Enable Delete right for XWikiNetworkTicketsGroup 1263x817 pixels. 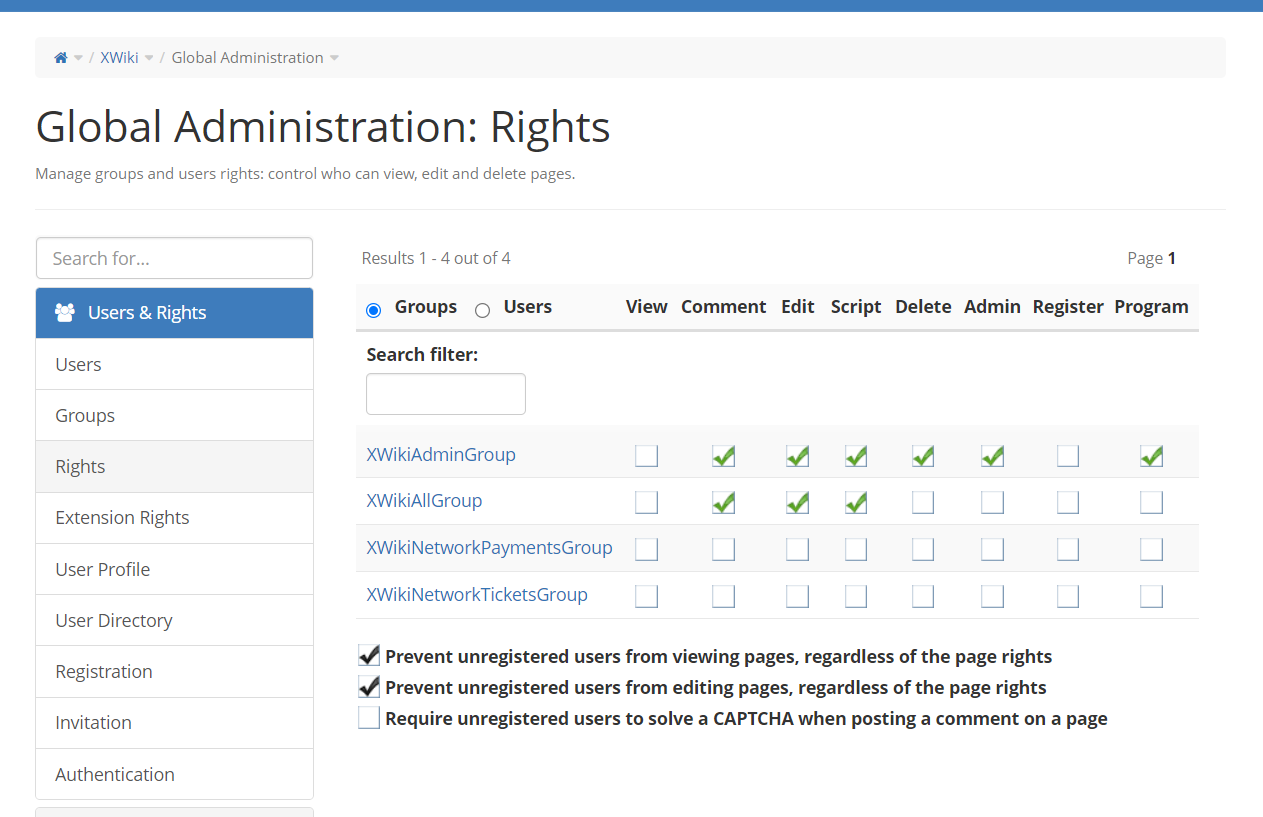click(923, 596)
